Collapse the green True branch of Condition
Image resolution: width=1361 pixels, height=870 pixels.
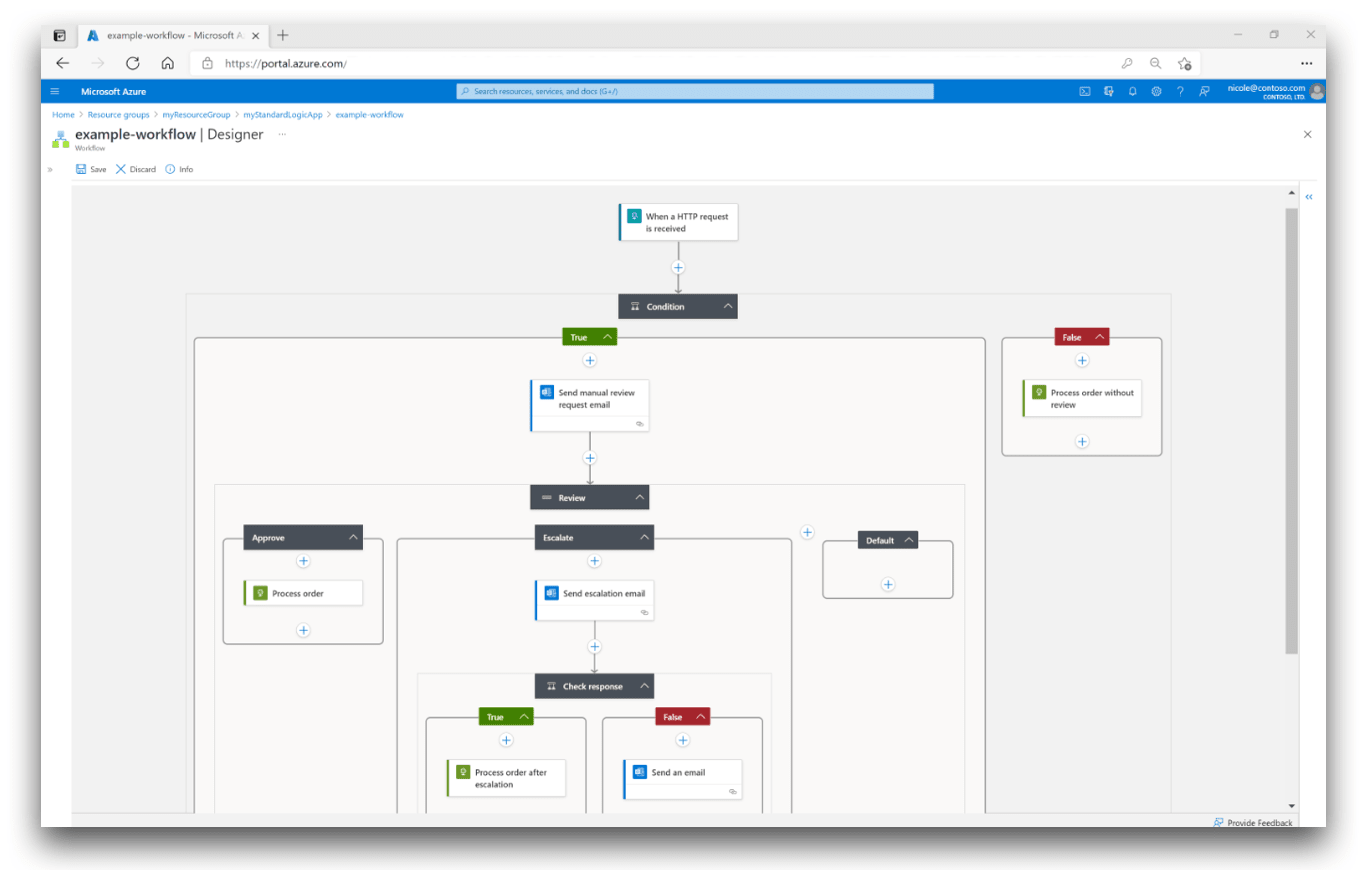click(607, 337)
